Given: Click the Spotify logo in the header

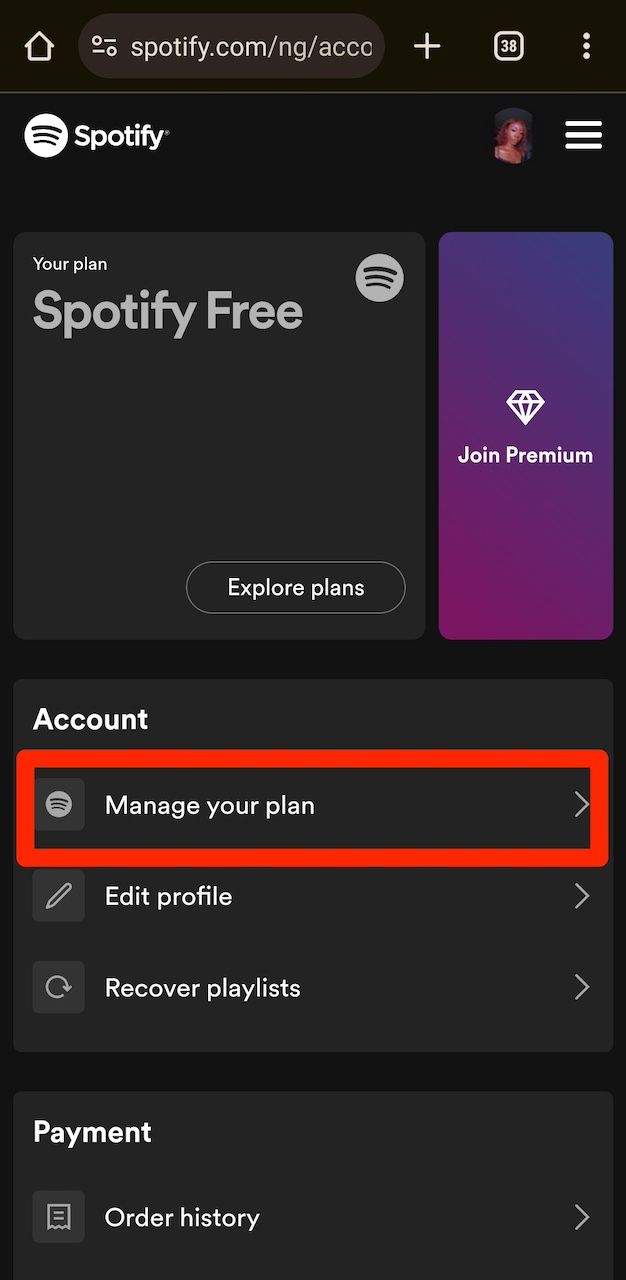Looking at the screenshot, I should pyautogui.click(x=96, y=134).
